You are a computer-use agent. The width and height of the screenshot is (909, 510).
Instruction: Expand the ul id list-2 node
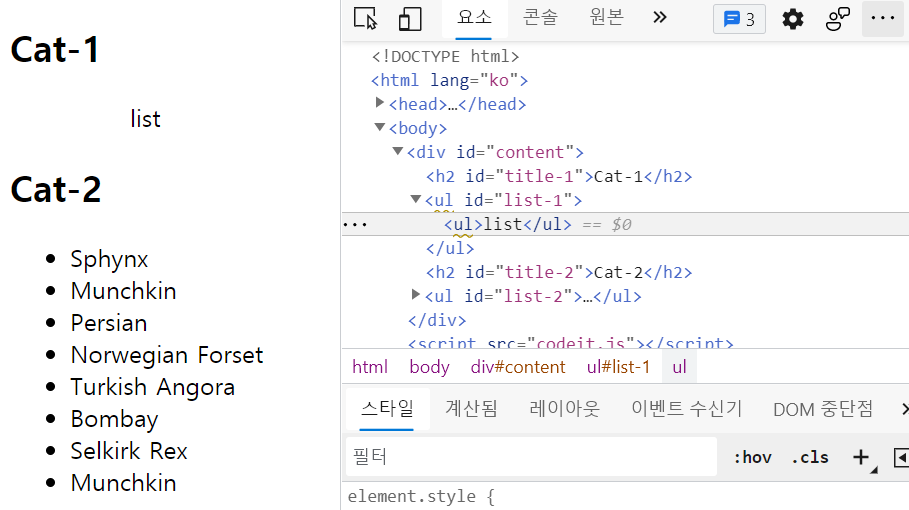[416, 295]
